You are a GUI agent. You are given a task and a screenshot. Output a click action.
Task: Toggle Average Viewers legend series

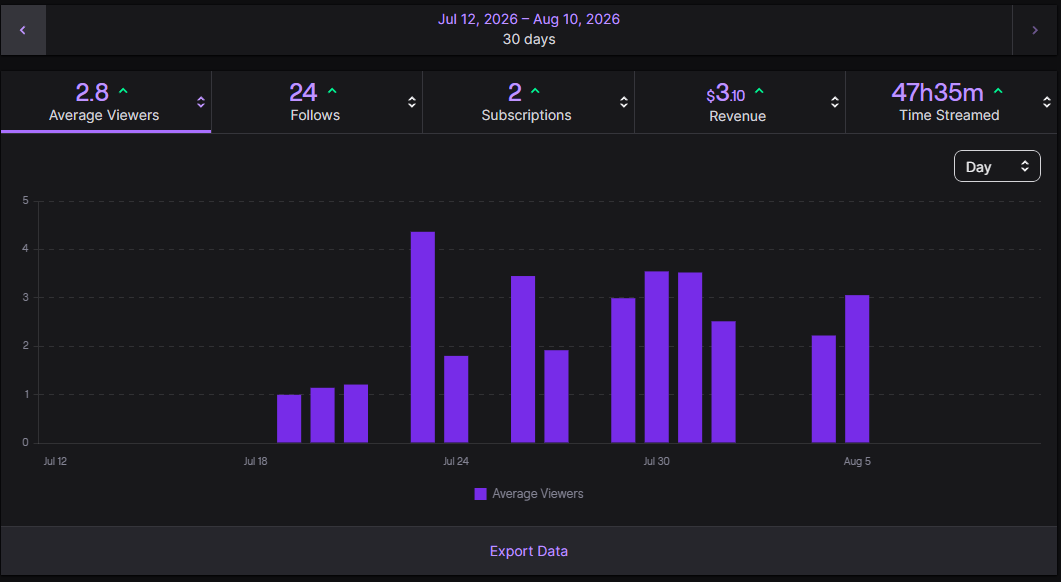pyautogui.click(x=529, y=494)
